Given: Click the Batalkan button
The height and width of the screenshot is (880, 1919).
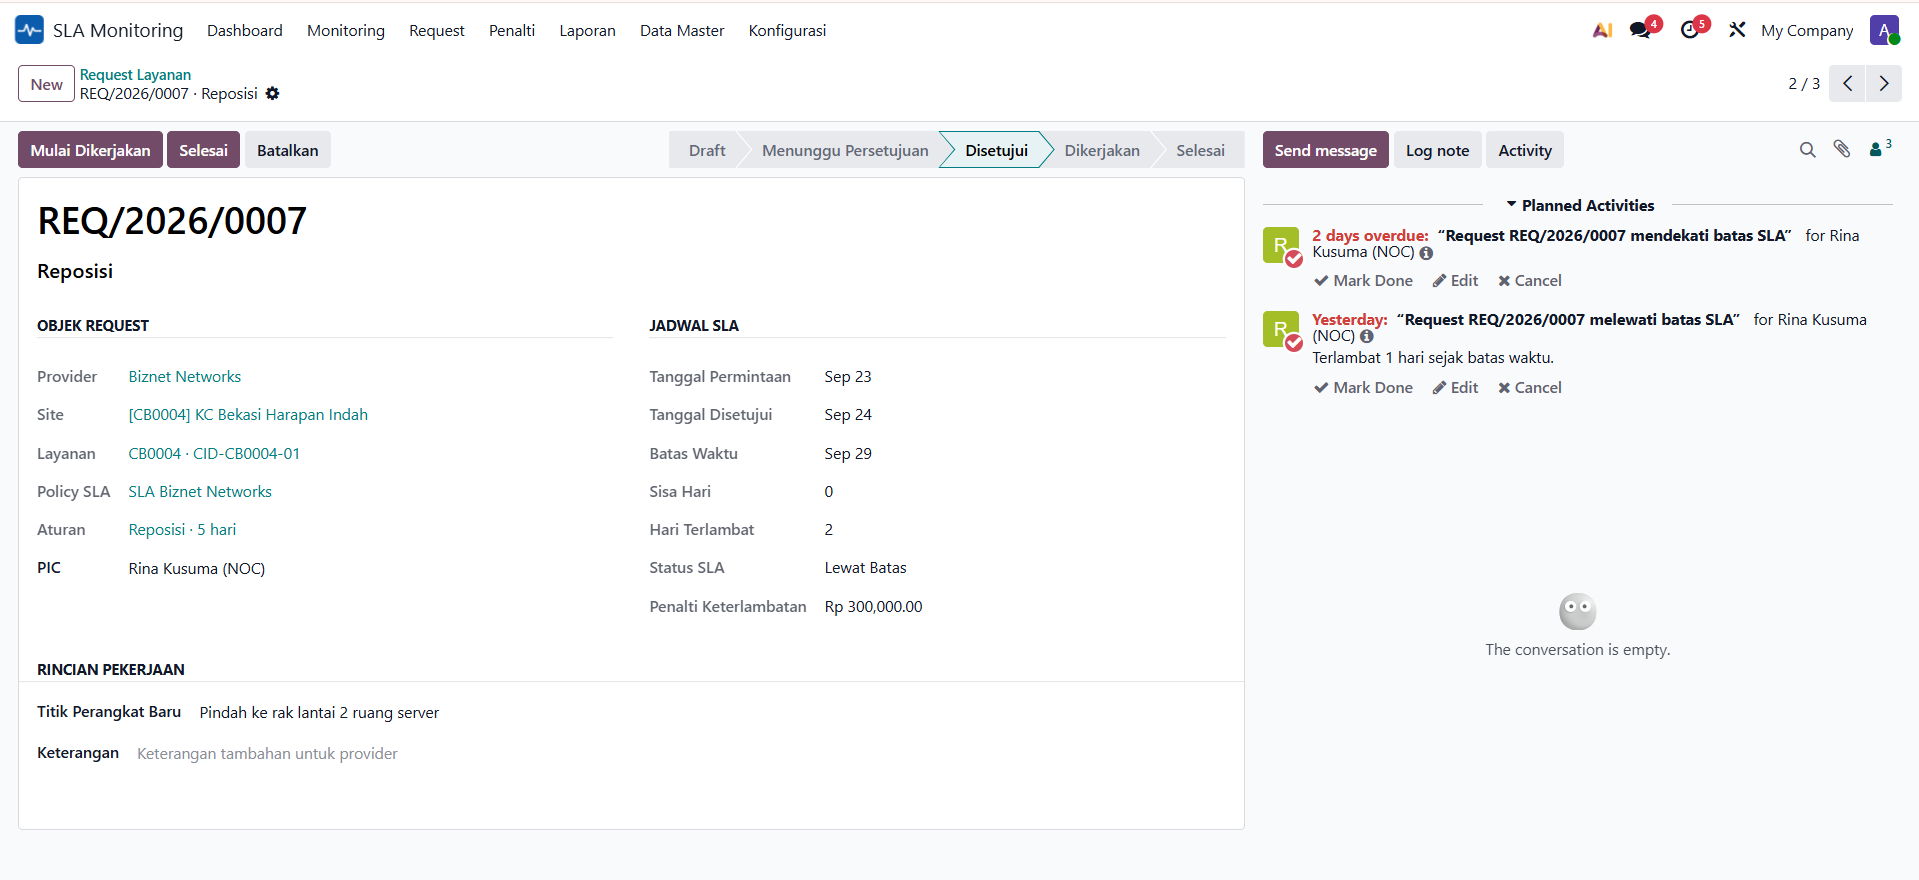Looking at the screenshot, I should [288, 150].
